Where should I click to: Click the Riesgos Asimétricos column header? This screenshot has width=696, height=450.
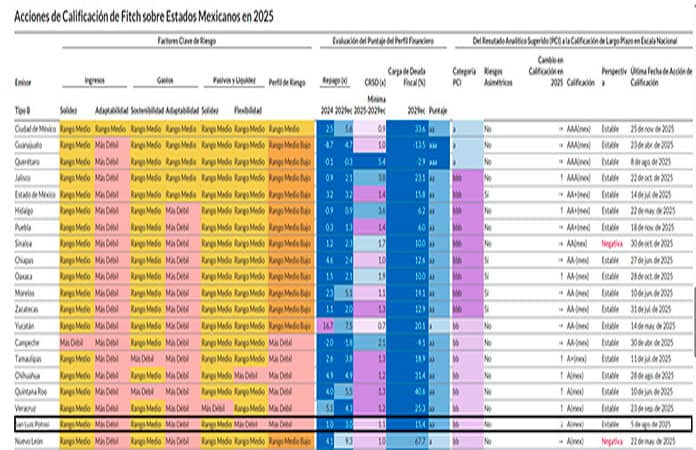point(500,76)
